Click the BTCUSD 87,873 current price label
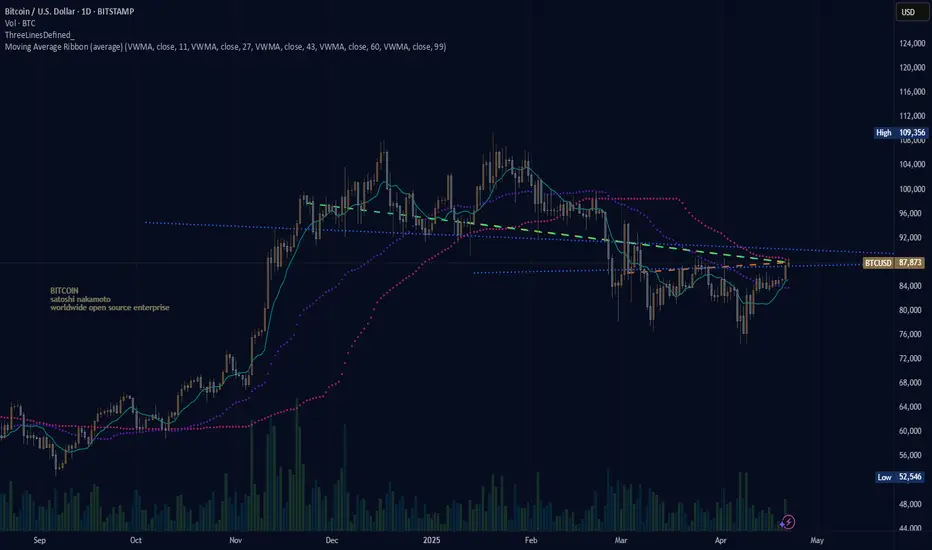This screenshot has height=550, width=932. coord(894,263)
